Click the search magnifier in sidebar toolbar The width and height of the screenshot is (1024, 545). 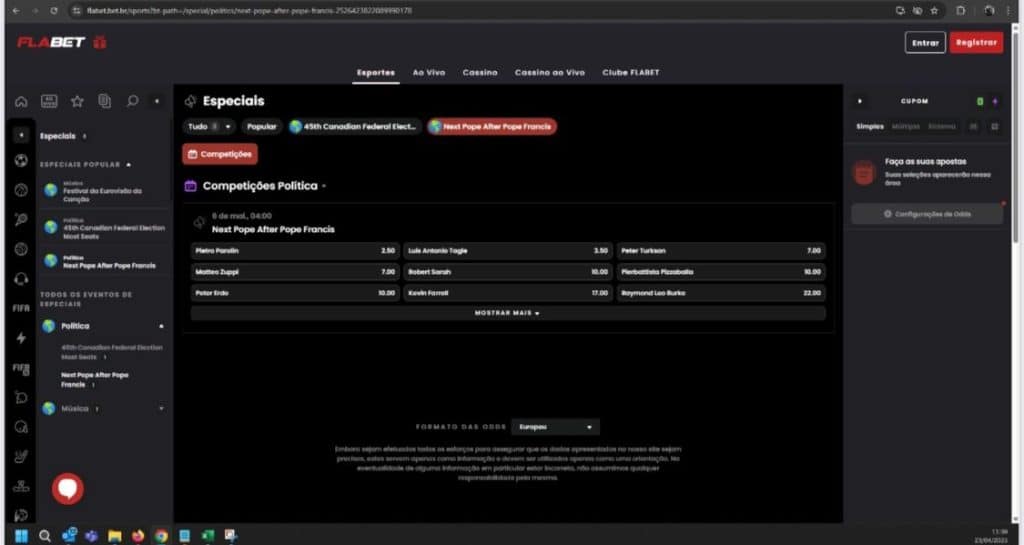click(132, 101)
